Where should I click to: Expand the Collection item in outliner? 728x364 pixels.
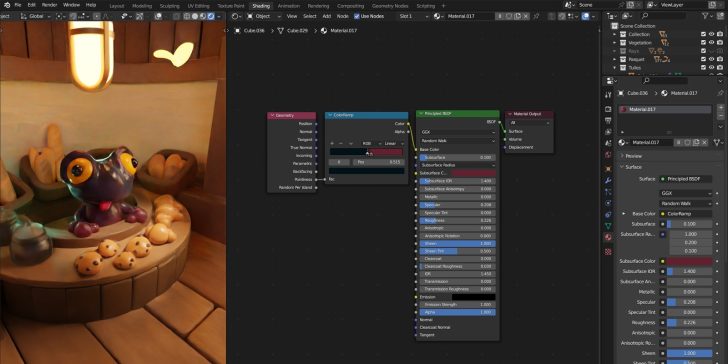click(x=615, y=34)
